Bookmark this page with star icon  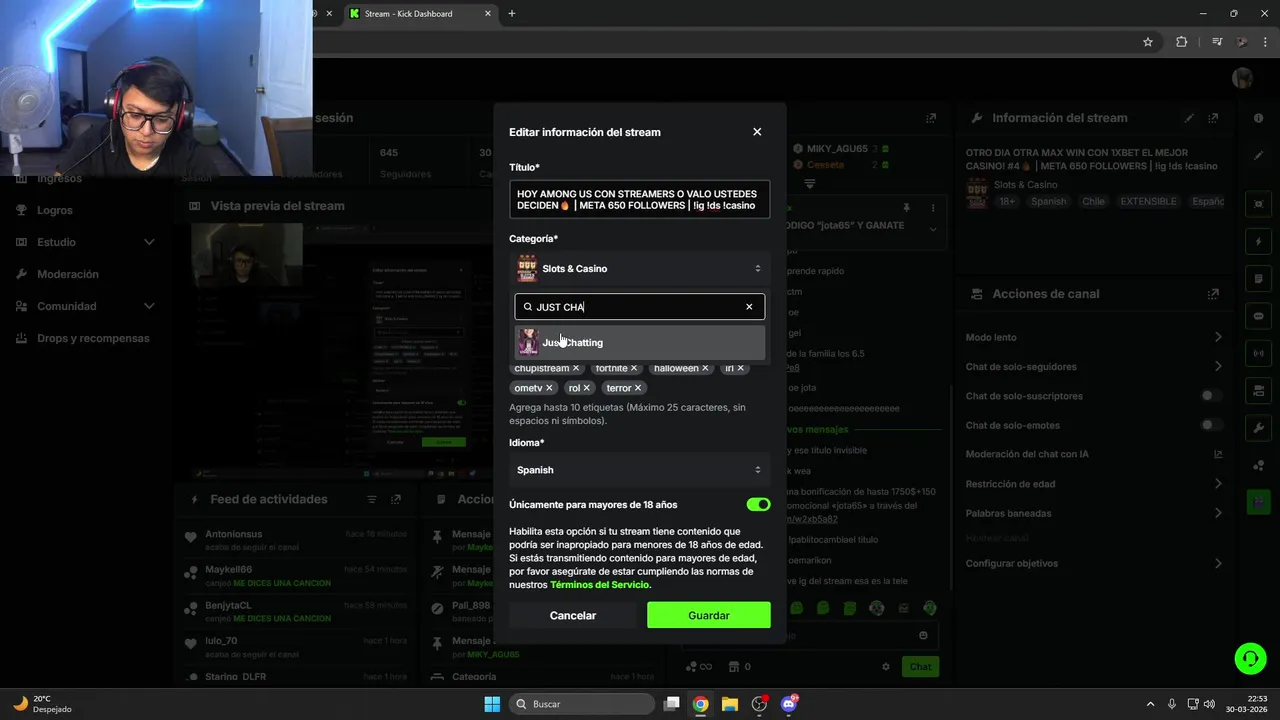[1148, 42]
